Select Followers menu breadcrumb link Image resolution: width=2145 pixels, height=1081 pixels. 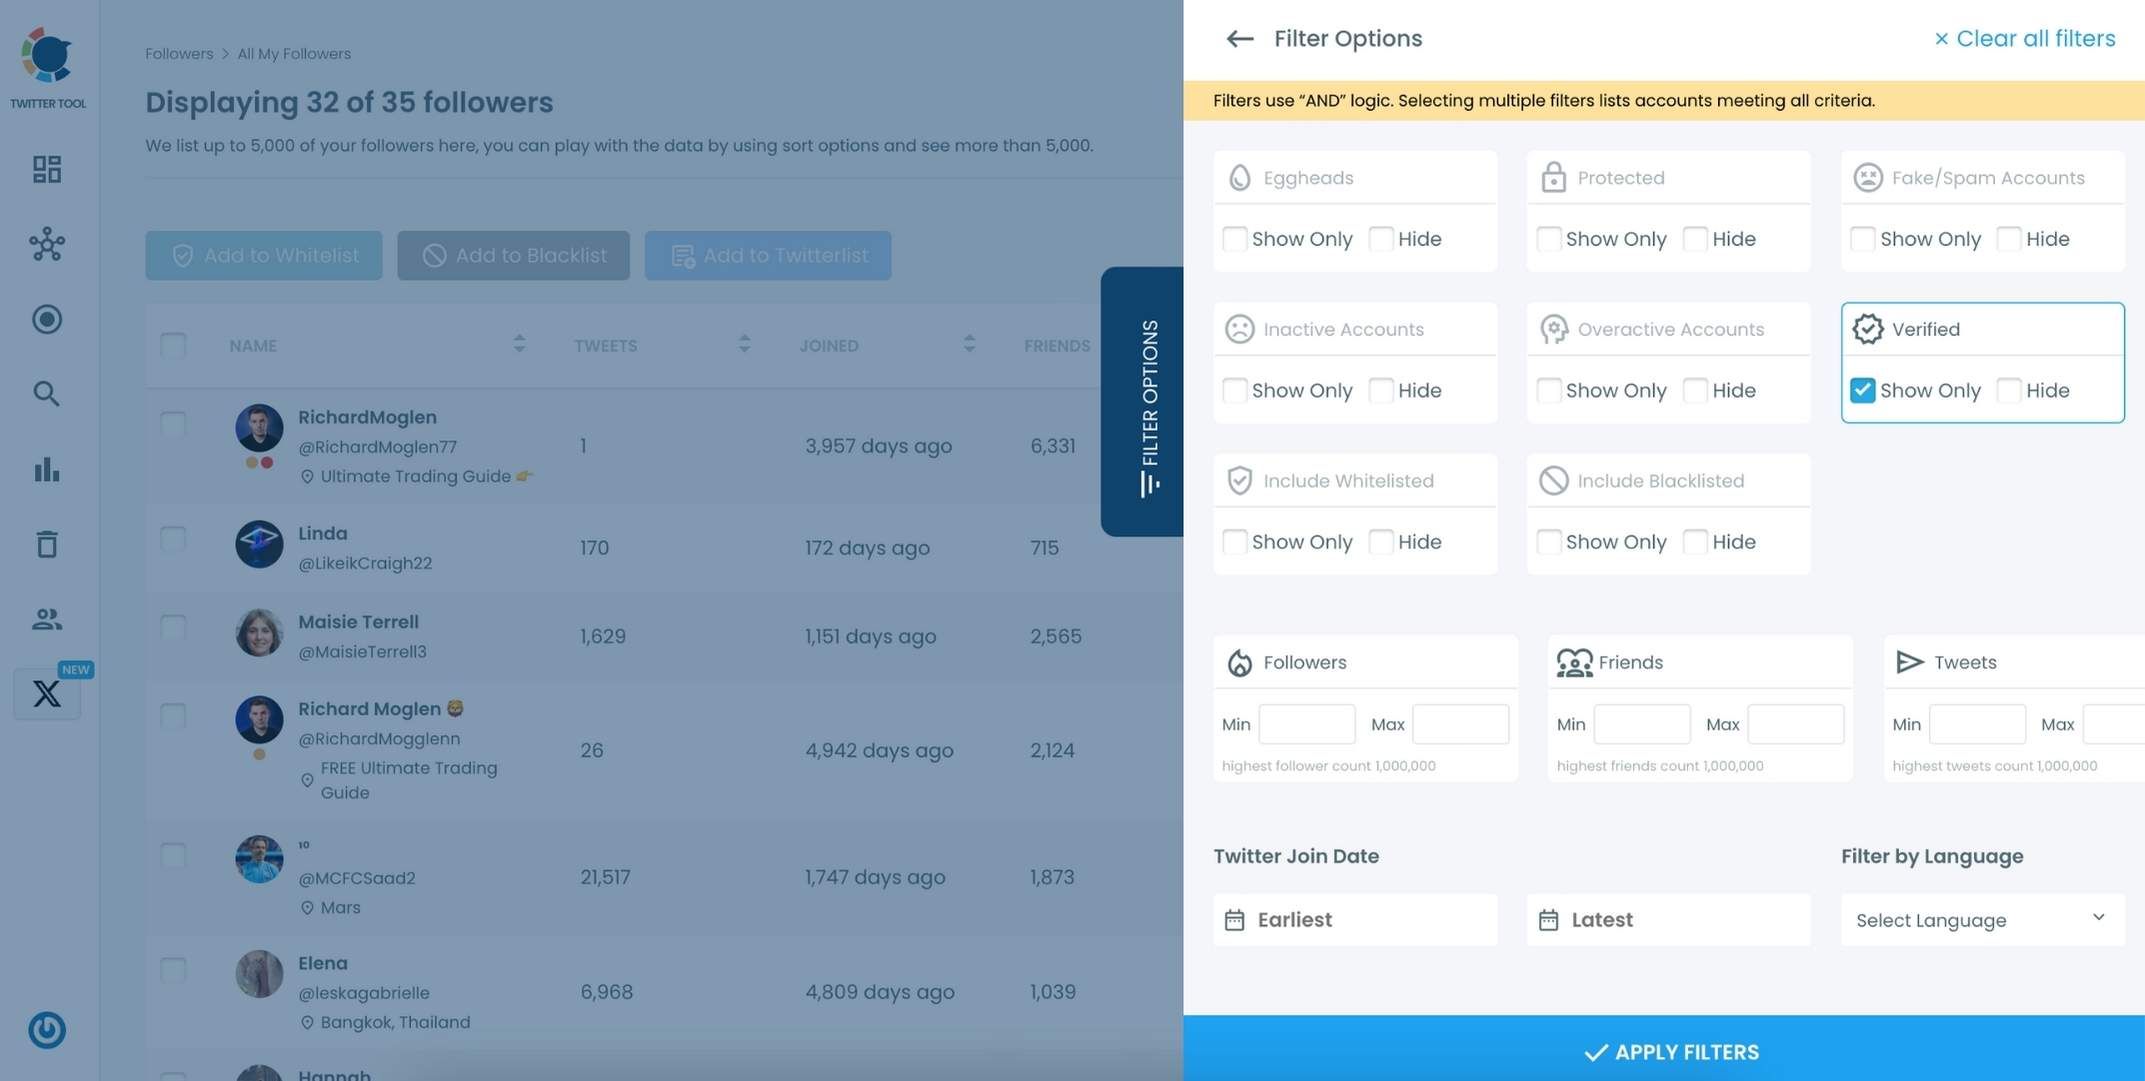click(179, 52)
